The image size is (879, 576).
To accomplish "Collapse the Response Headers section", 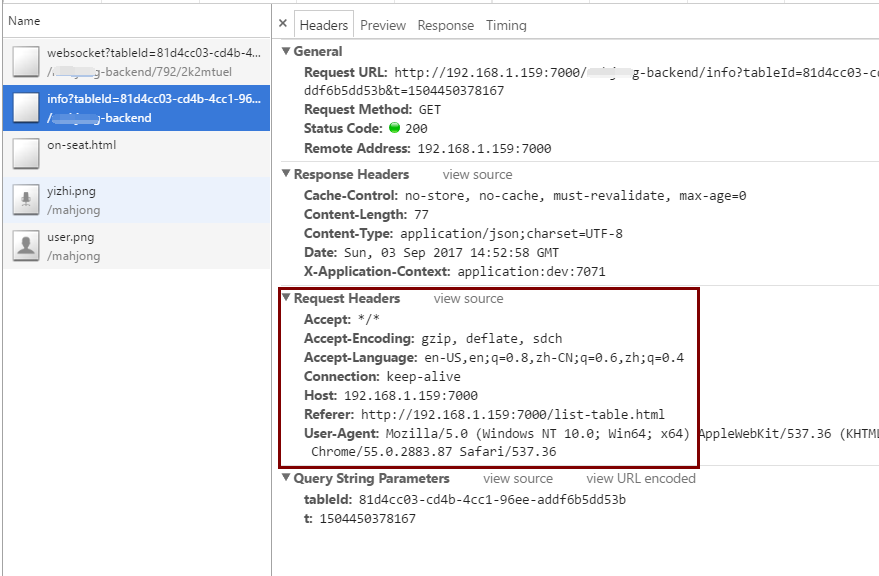I will point(286,174).
